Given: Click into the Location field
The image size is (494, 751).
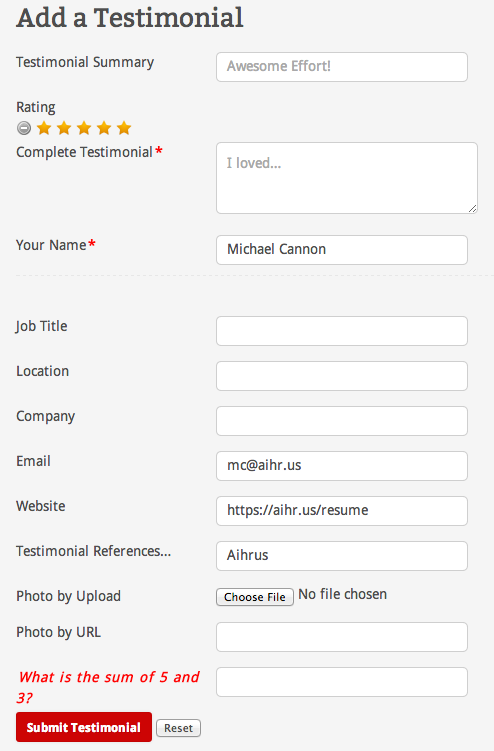Looking at the screenshot, I should pos(342,376).
